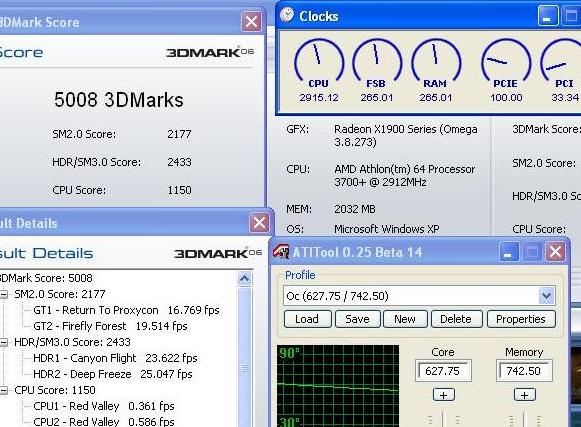This screenshot has width=581, height=427.
Task: Increase Memory clock with plus button
Action: 524,395
